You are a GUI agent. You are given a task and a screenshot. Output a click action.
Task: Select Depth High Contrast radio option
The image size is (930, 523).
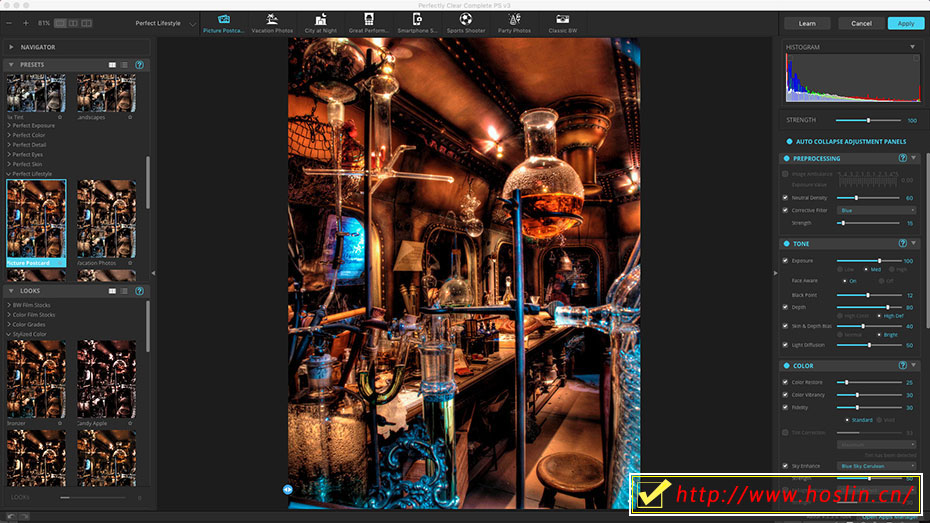tap(840, 316)
